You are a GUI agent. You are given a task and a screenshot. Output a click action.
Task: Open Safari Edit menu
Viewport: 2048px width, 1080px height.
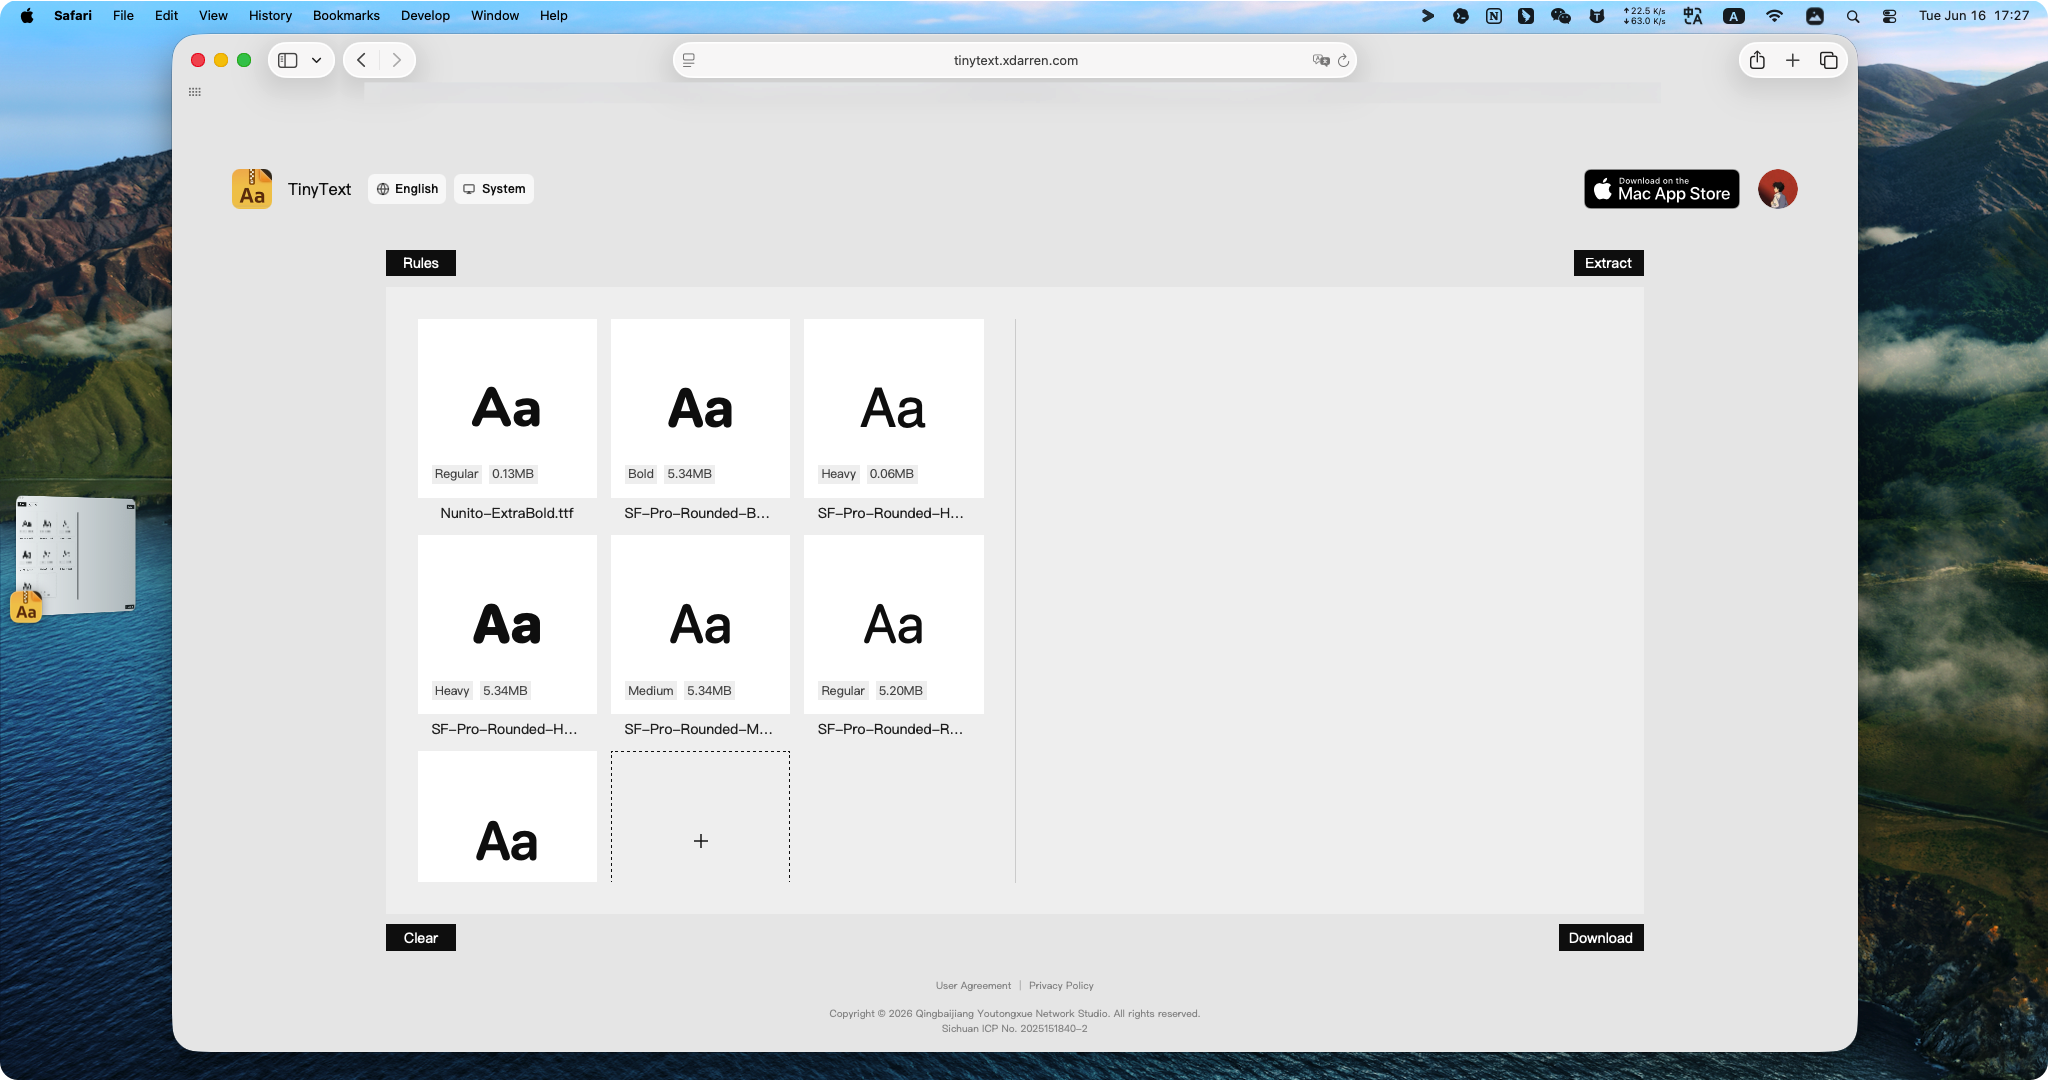(166, 15)
